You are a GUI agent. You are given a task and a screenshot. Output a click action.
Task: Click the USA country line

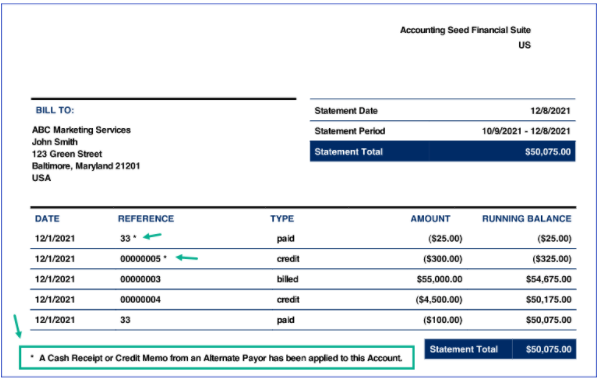point(41,178)
